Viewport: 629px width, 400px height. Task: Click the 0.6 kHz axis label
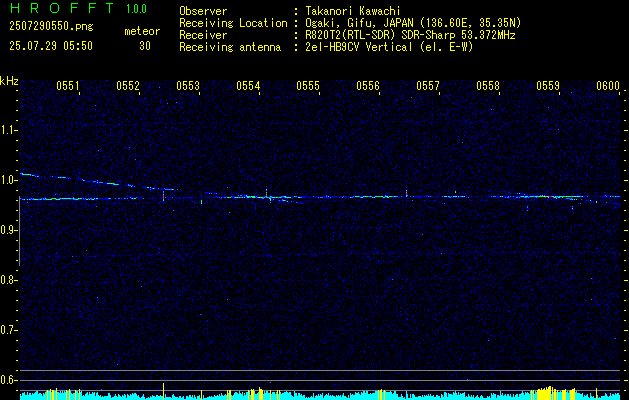pos(9,380)
